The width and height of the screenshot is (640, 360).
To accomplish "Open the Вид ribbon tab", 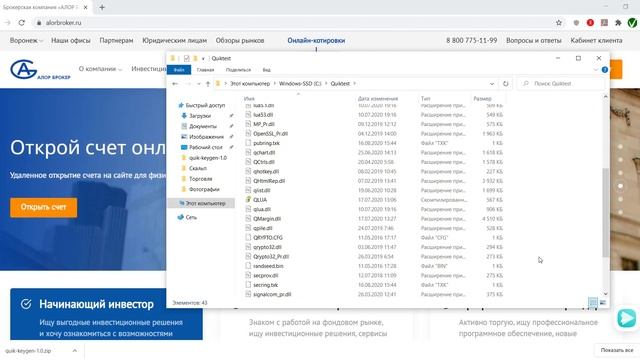I will 267,70.
